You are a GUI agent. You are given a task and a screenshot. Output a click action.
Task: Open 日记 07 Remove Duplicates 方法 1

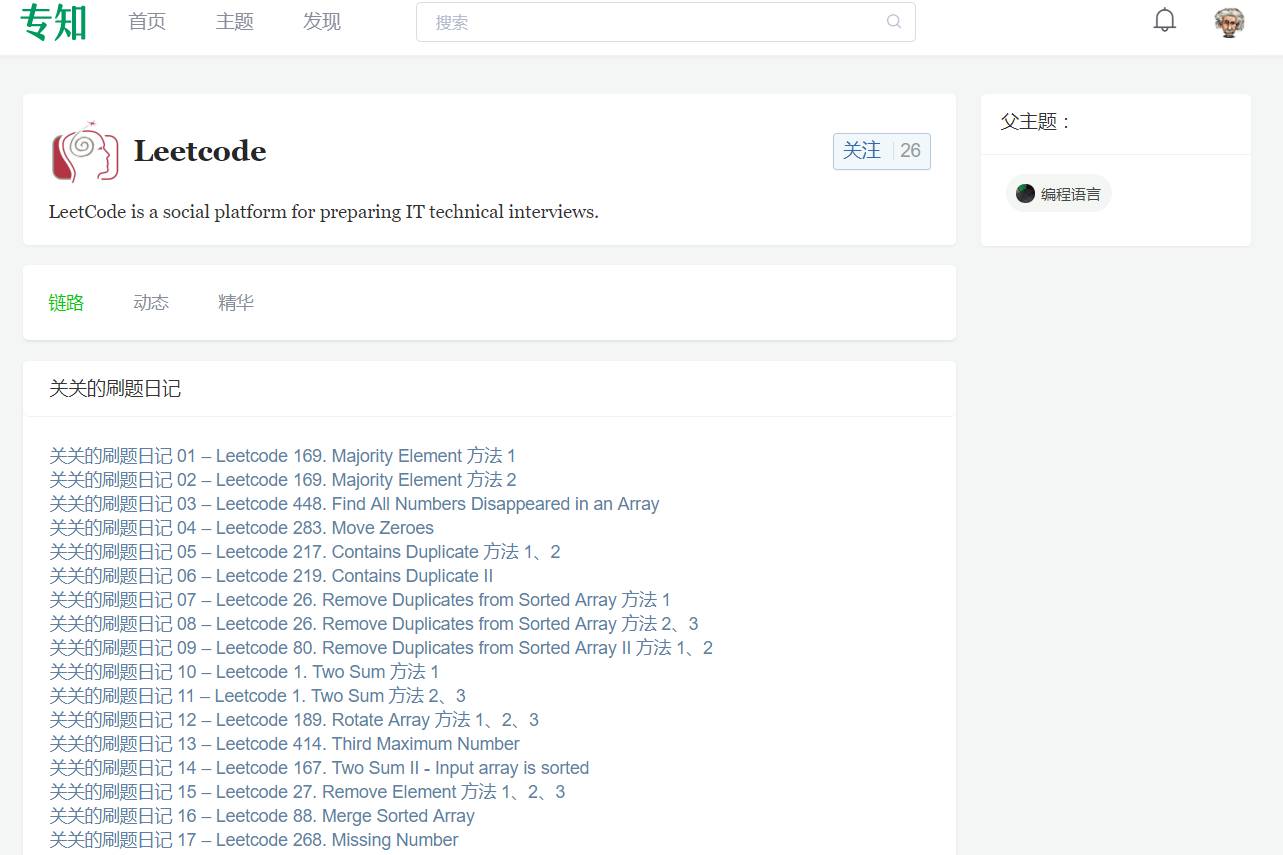pos(360,600)
